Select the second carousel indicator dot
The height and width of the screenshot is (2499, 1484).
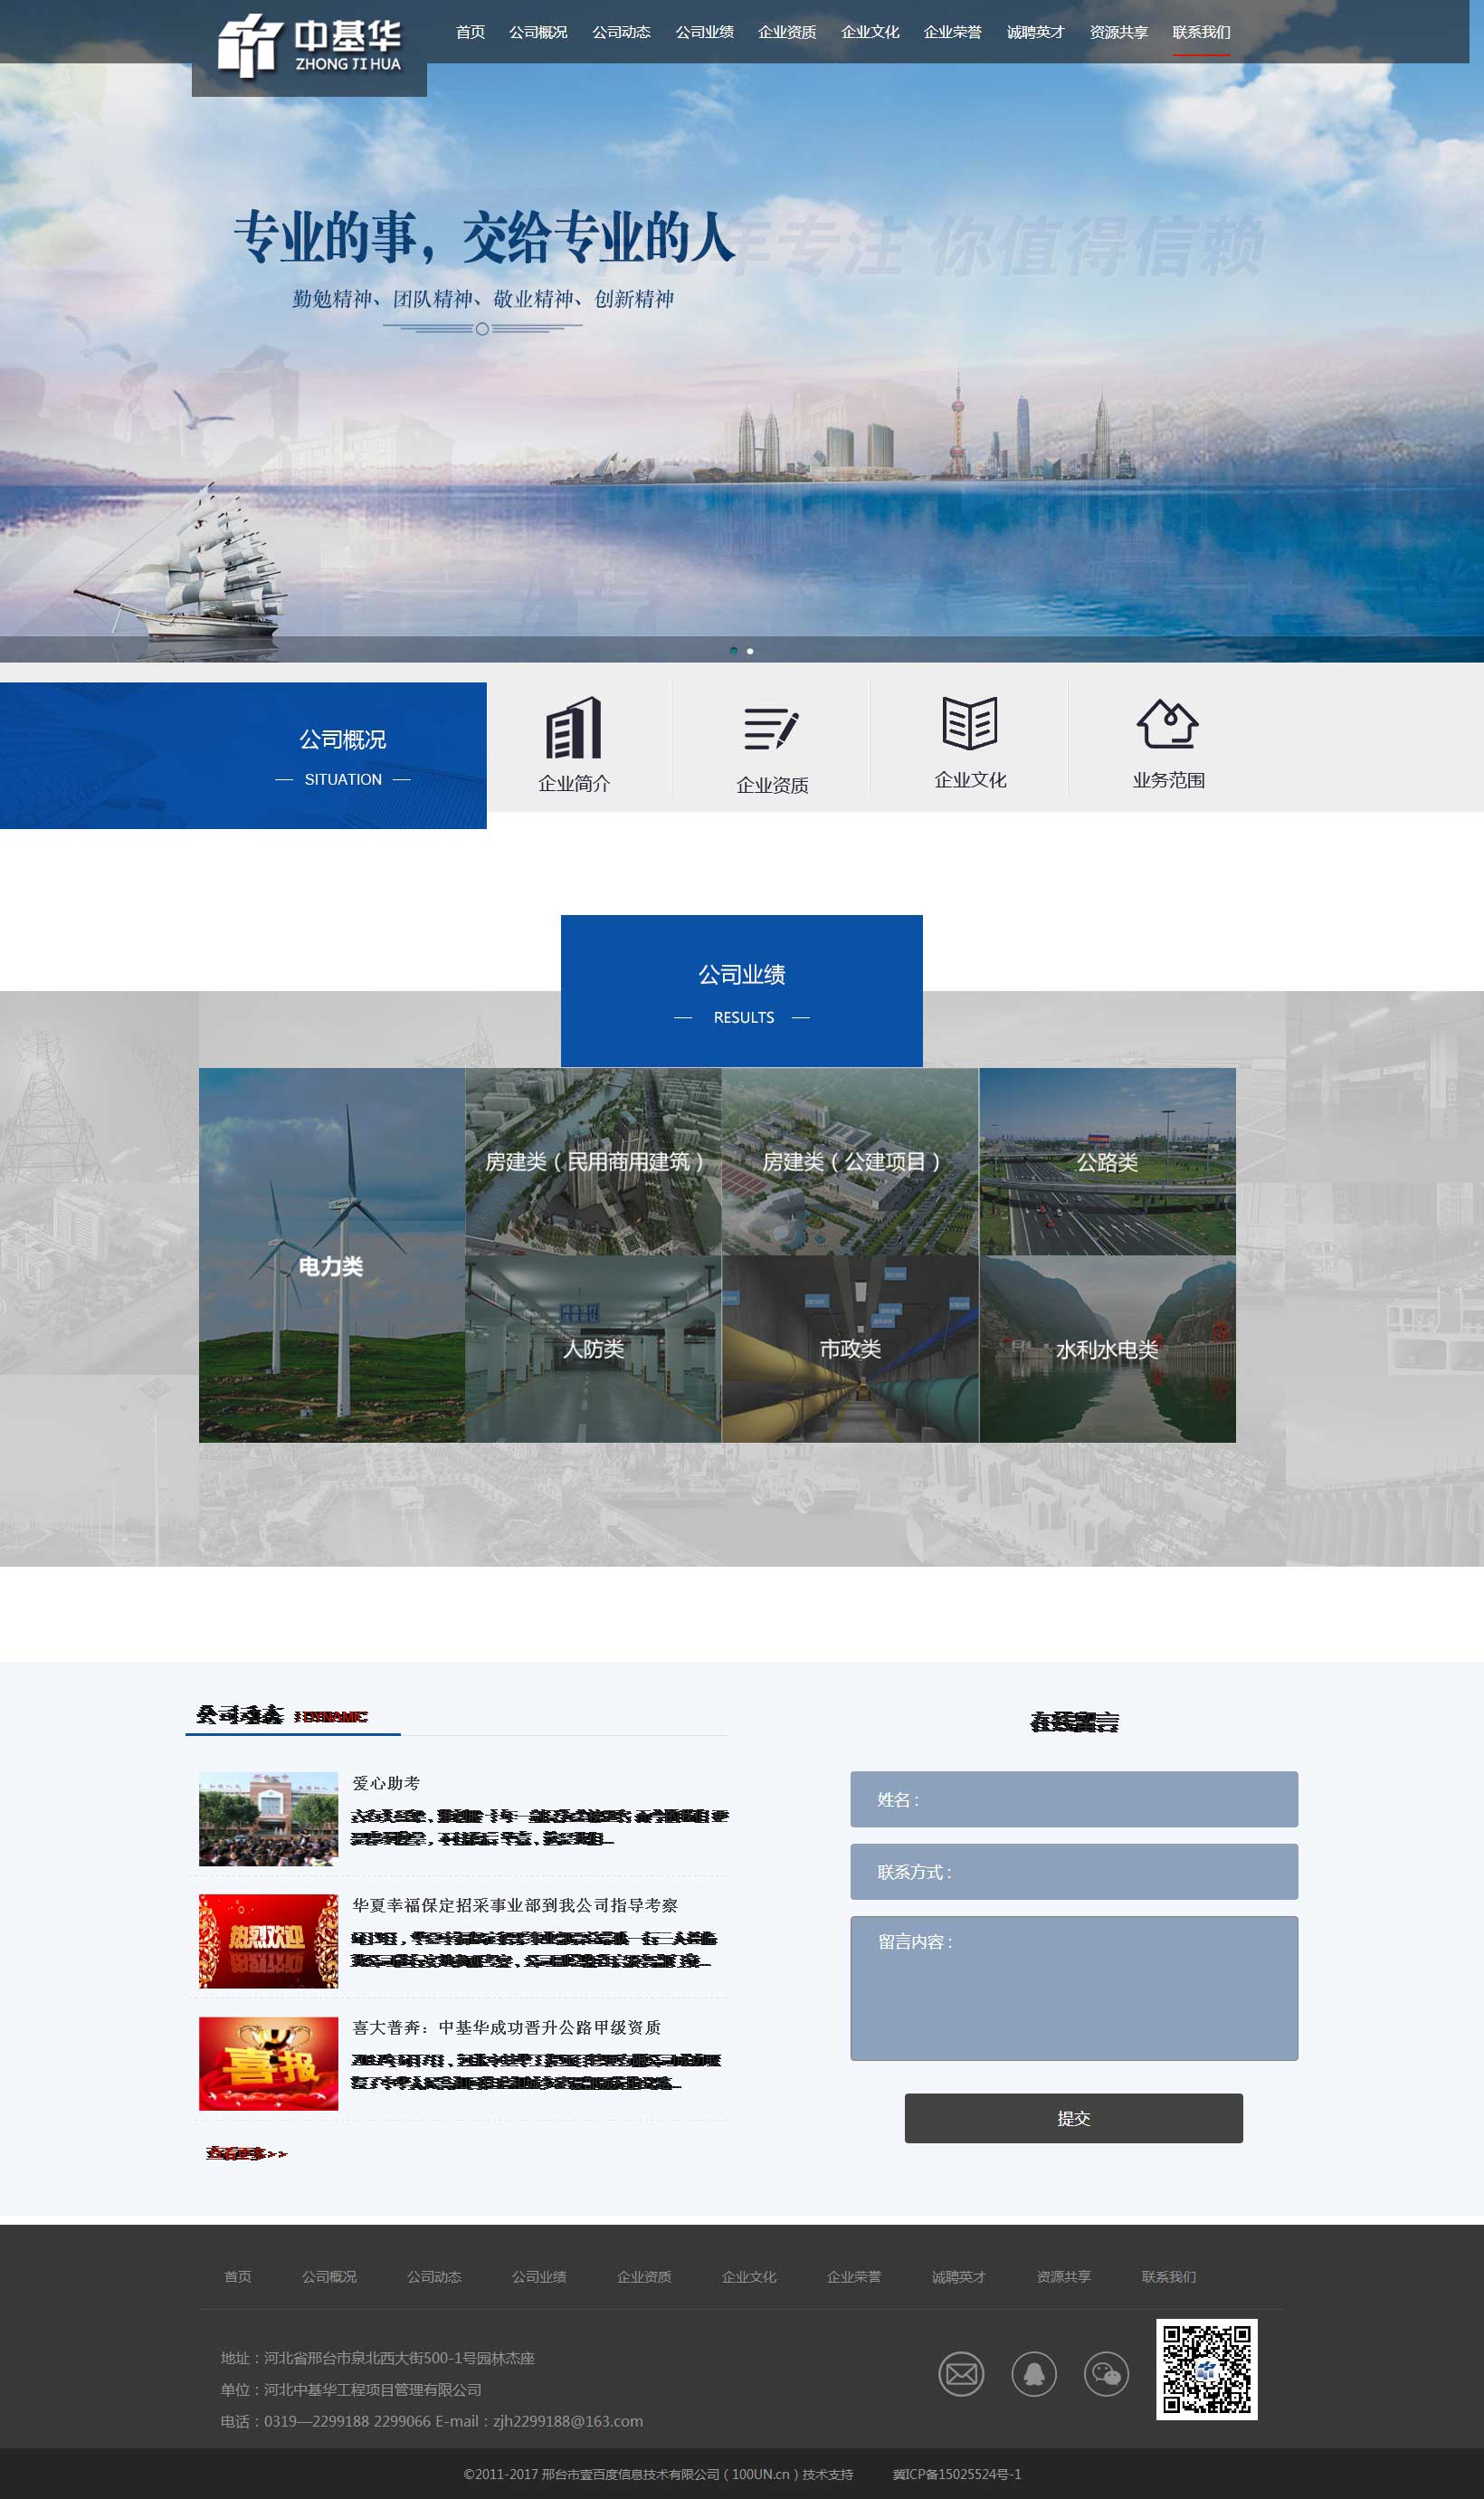pos(750,651)
